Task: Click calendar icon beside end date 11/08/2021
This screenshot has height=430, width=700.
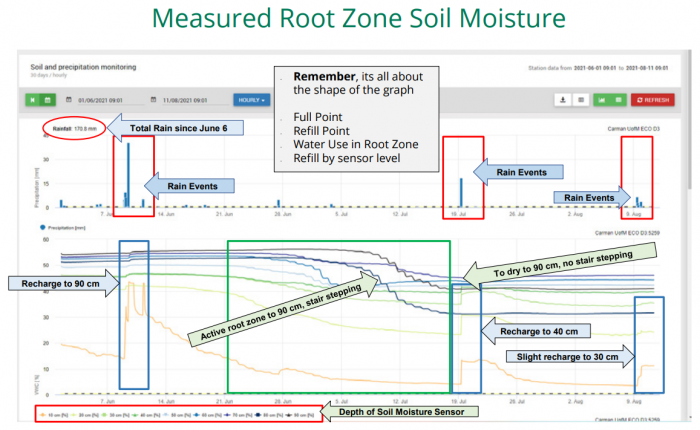Action: tap(152, 100)
